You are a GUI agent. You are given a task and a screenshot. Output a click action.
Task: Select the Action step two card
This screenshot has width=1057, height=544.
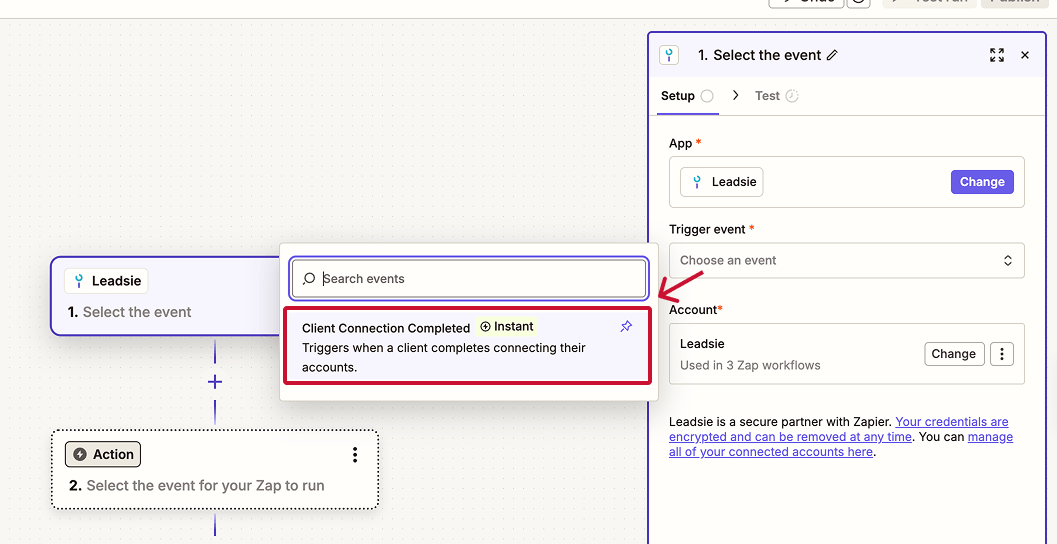[215, 469]
